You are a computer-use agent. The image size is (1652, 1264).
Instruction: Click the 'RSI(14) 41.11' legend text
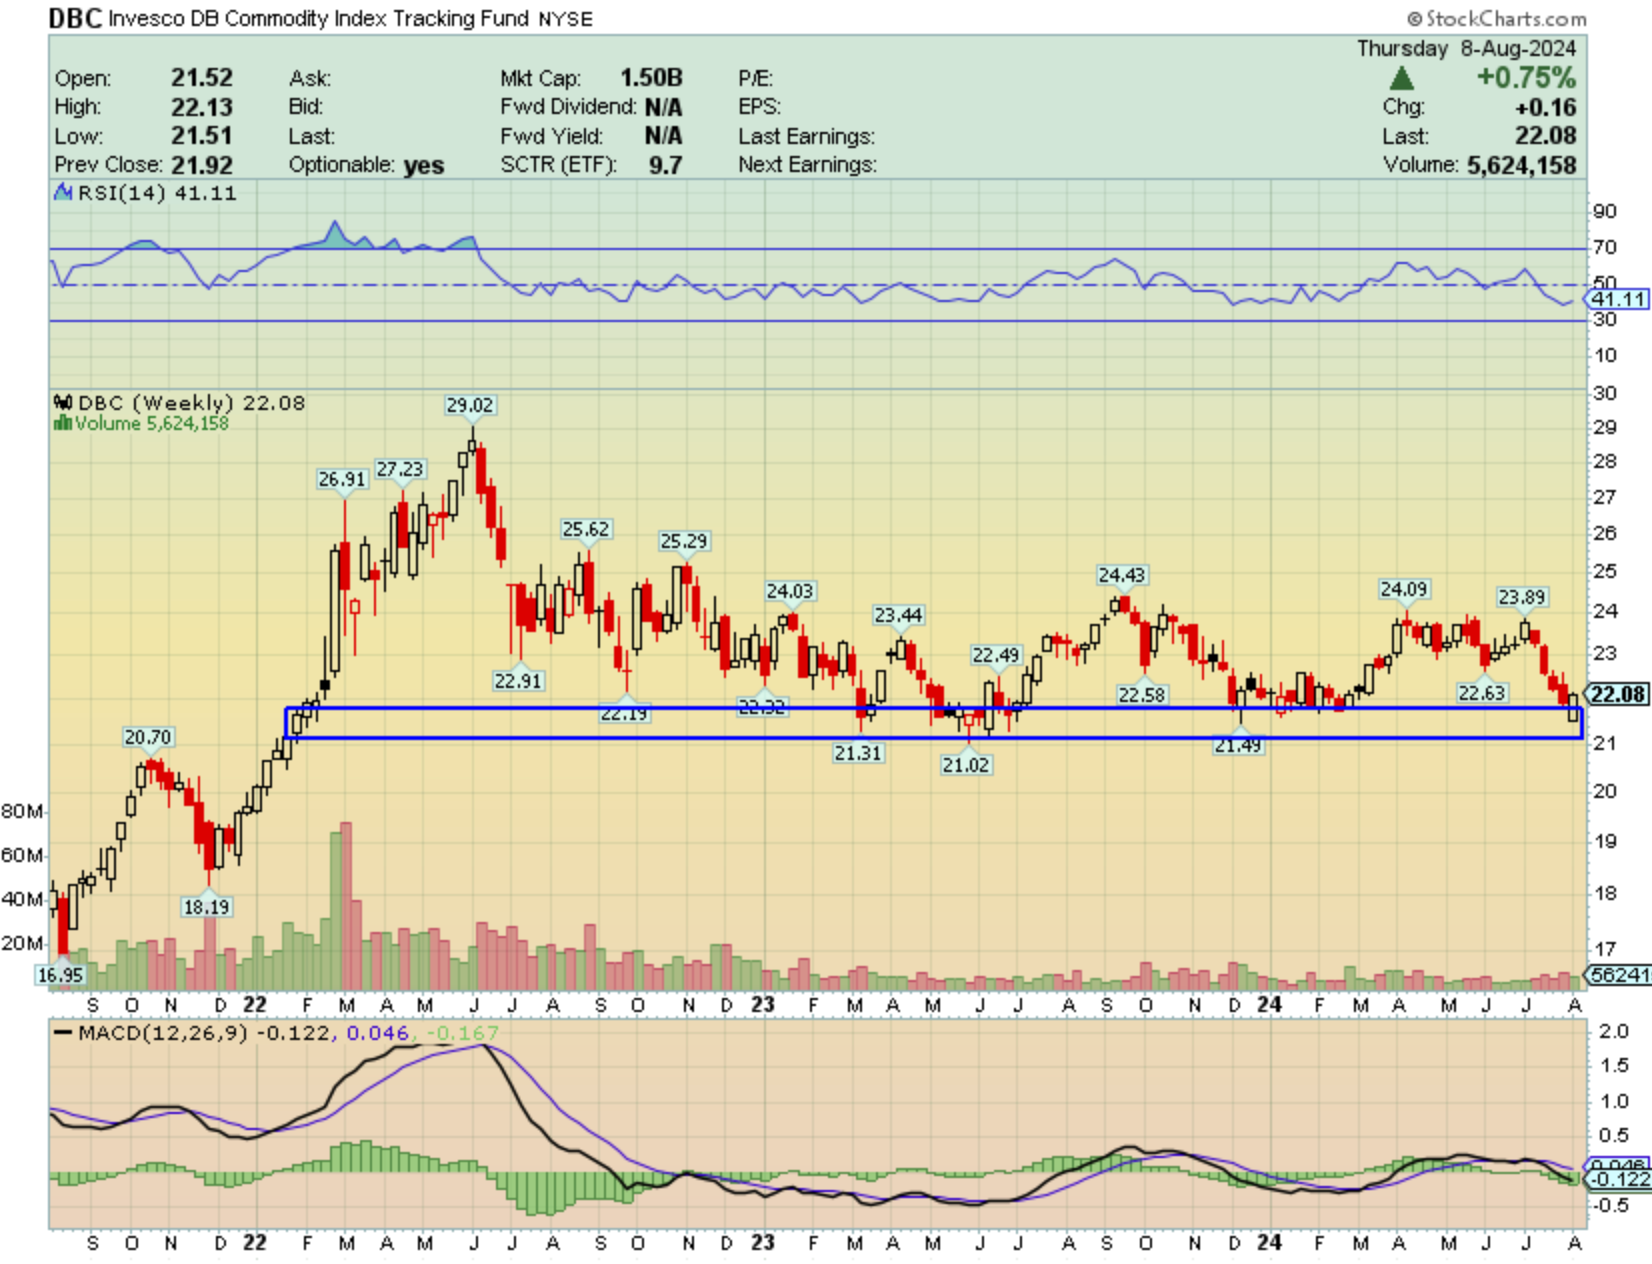157,193
